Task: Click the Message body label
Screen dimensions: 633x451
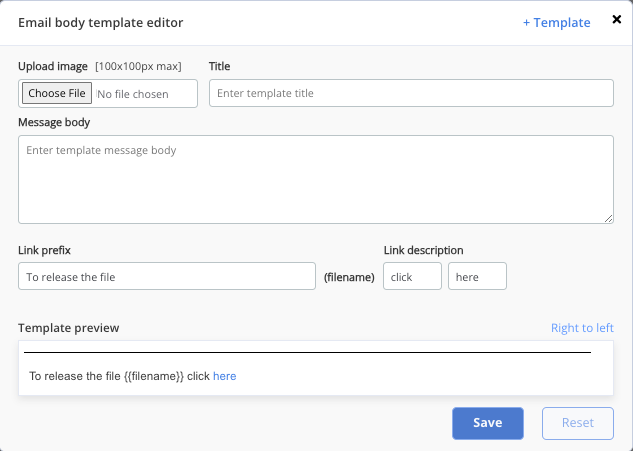Action: [54, 122]
